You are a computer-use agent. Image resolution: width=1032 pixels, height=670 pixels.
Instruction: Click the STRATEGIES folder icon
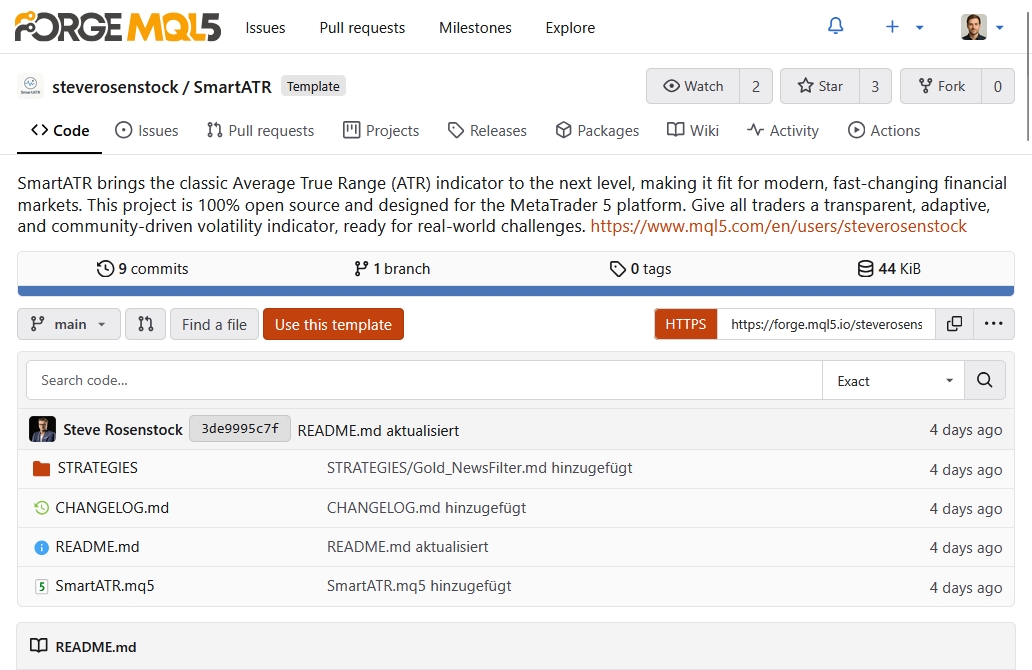tap(41, 468)
